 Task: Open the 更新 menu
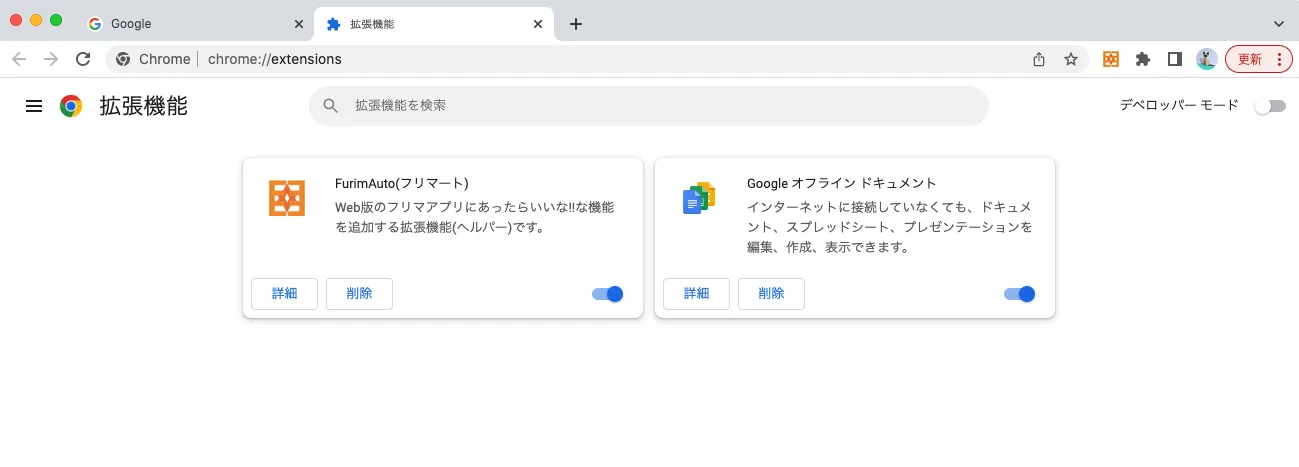1259,59
